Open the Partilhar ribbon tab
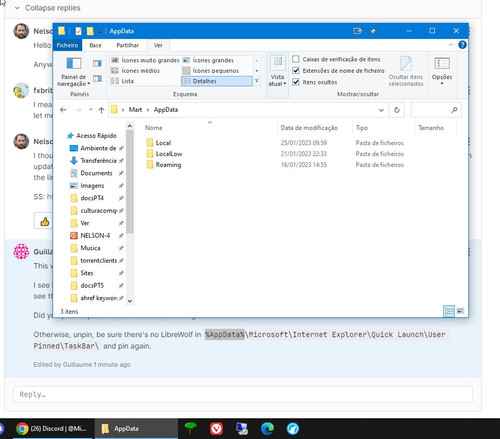The height and width of the screenshot is (439, 500). [128, 45]
